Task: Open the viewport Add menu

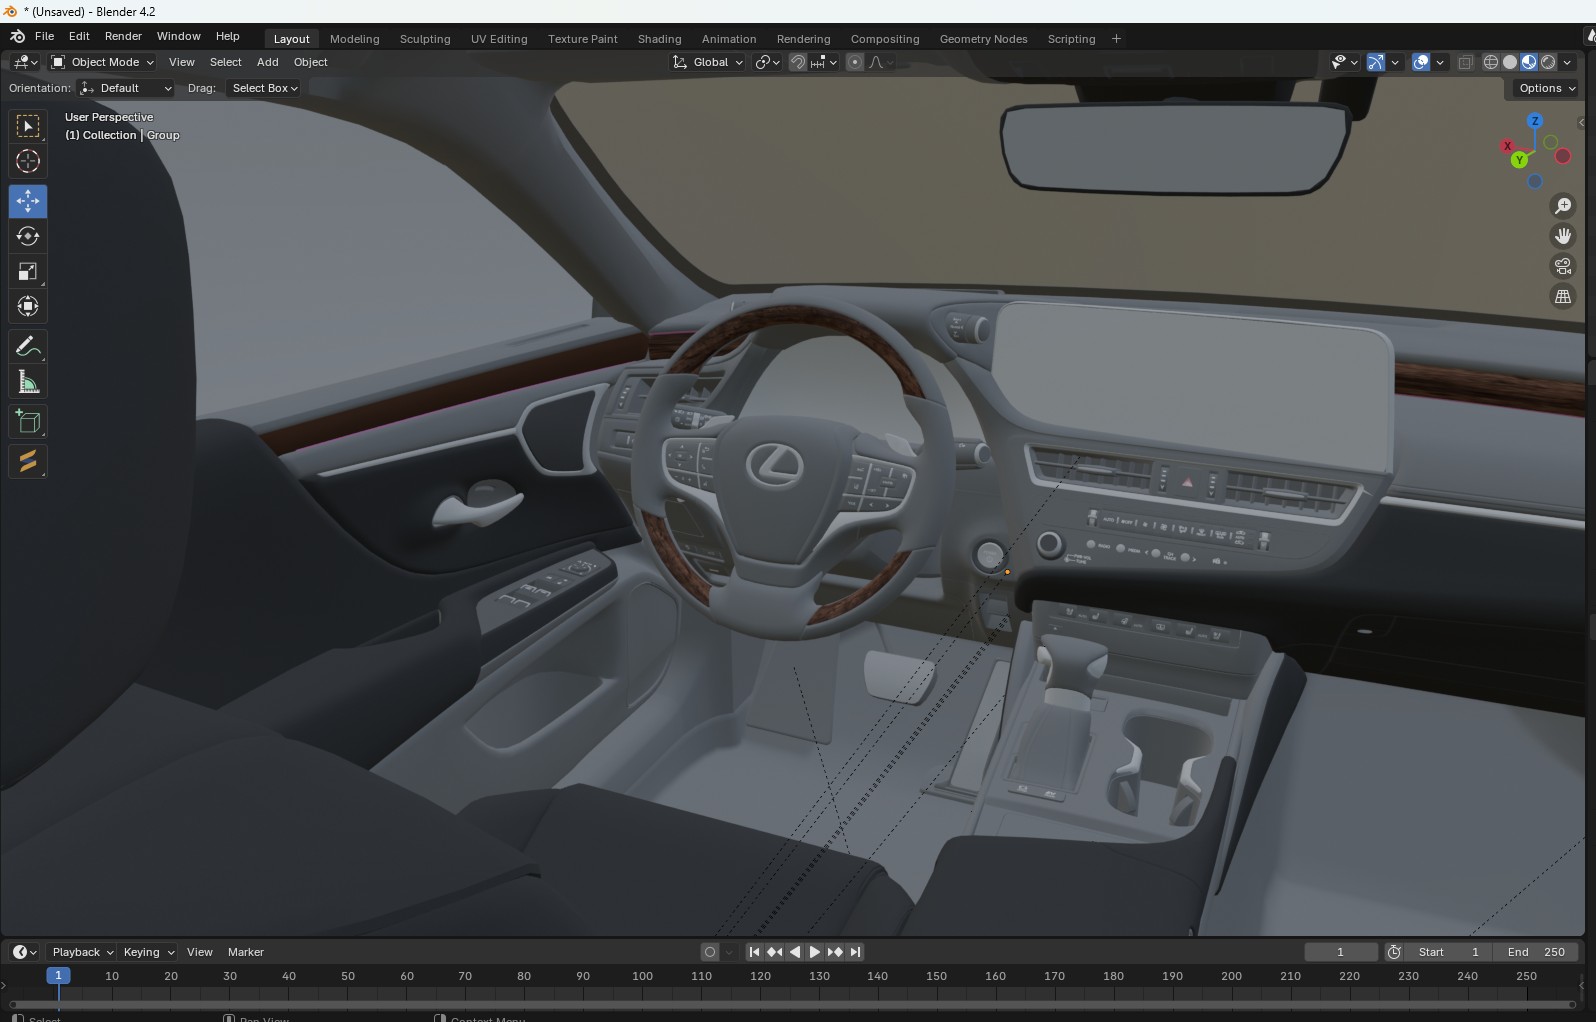Action: 268,62
